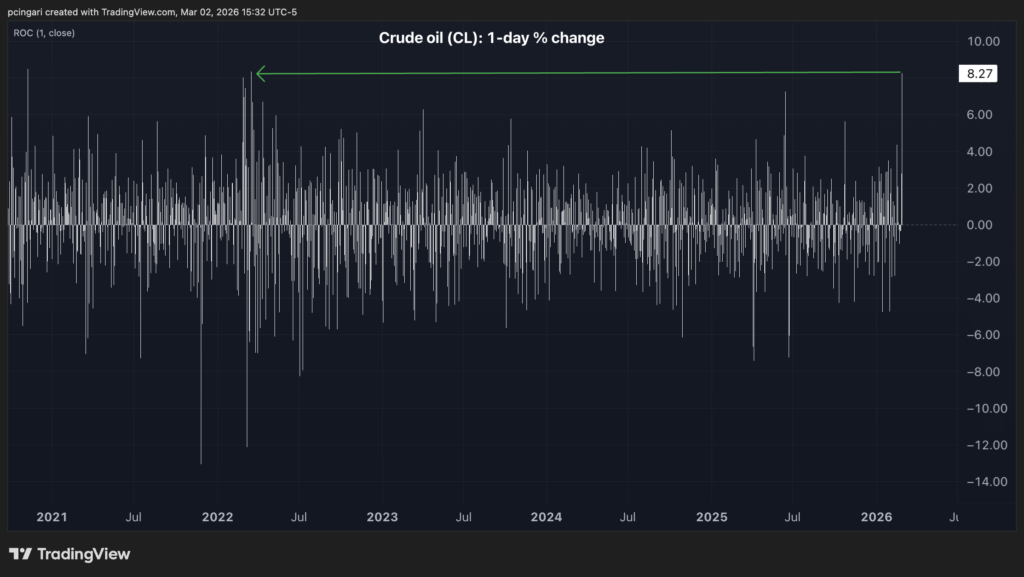1024x577 pixels.
Task: Open the TradingView wordmark link
Action: 84,554
